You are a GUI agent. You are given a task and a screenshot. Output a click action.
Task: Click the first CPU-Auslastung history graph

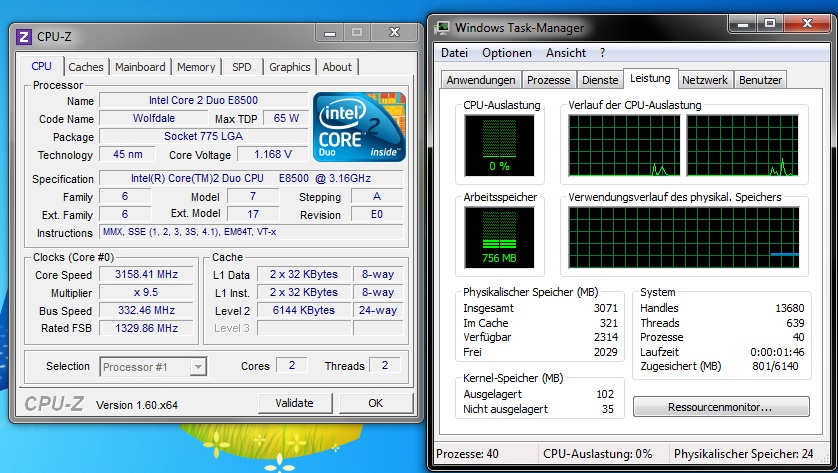point(624,145)
